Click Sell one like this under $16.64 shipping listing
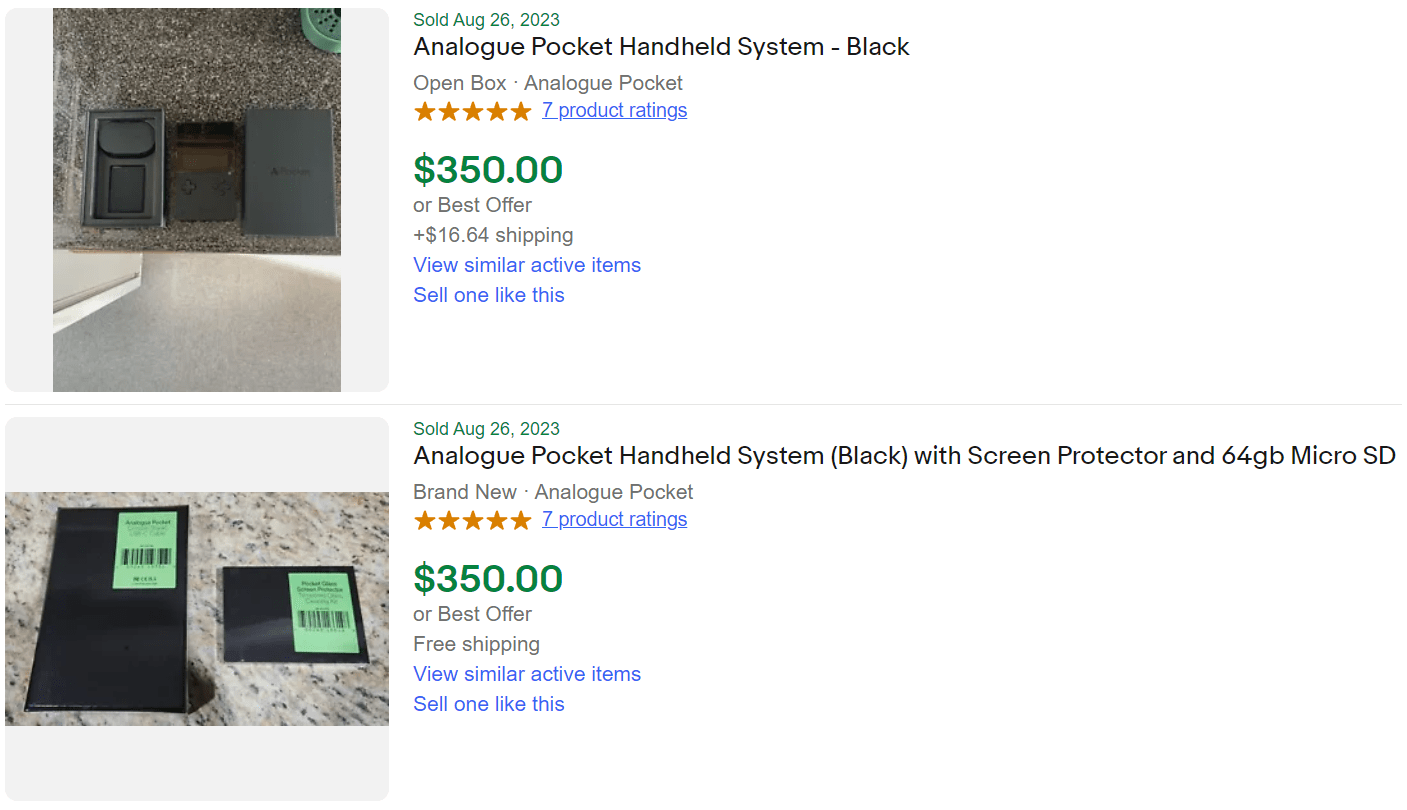This screenshot has width=1407, height=810. pyautogui.click(x=489, y=295)
